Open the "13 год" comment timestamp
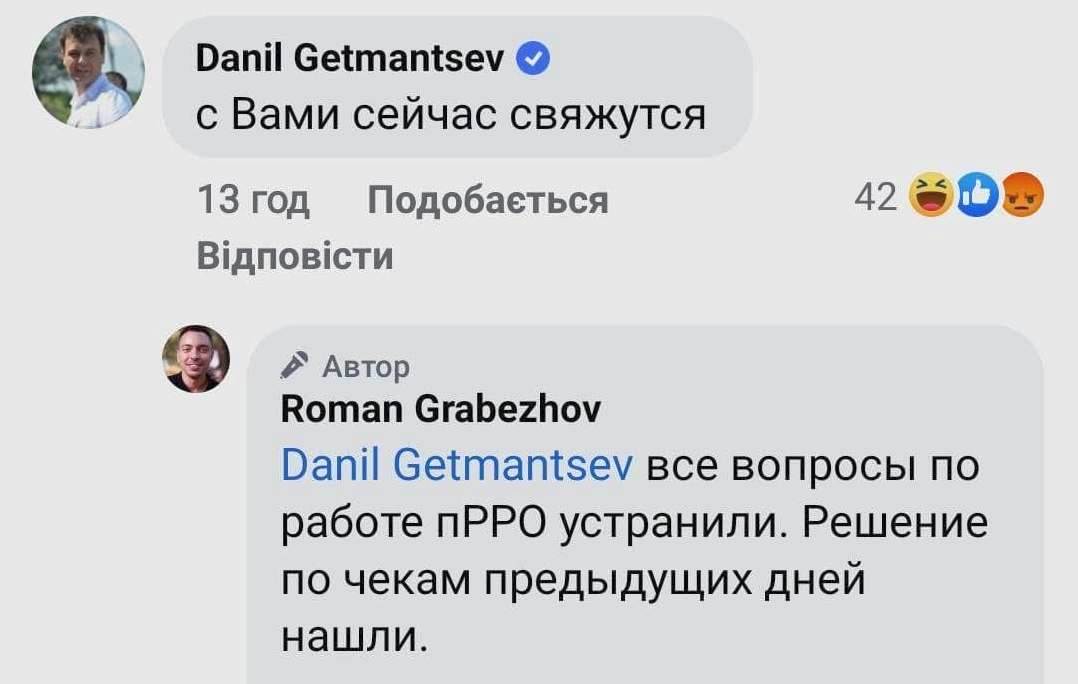This screenshot has width=1078, height=684. 253,200
